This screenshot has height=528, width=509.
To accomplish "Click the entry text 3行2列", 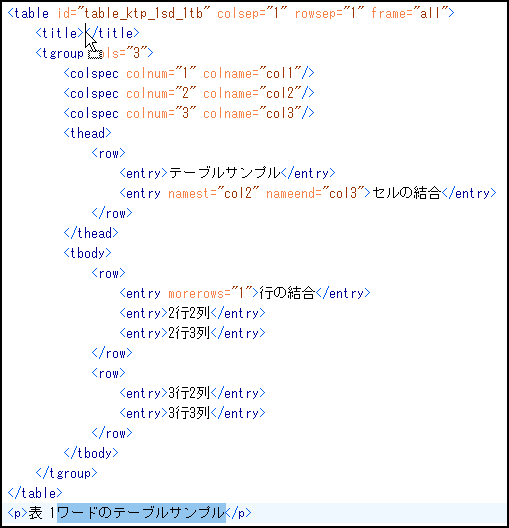I will pos(189,393).
